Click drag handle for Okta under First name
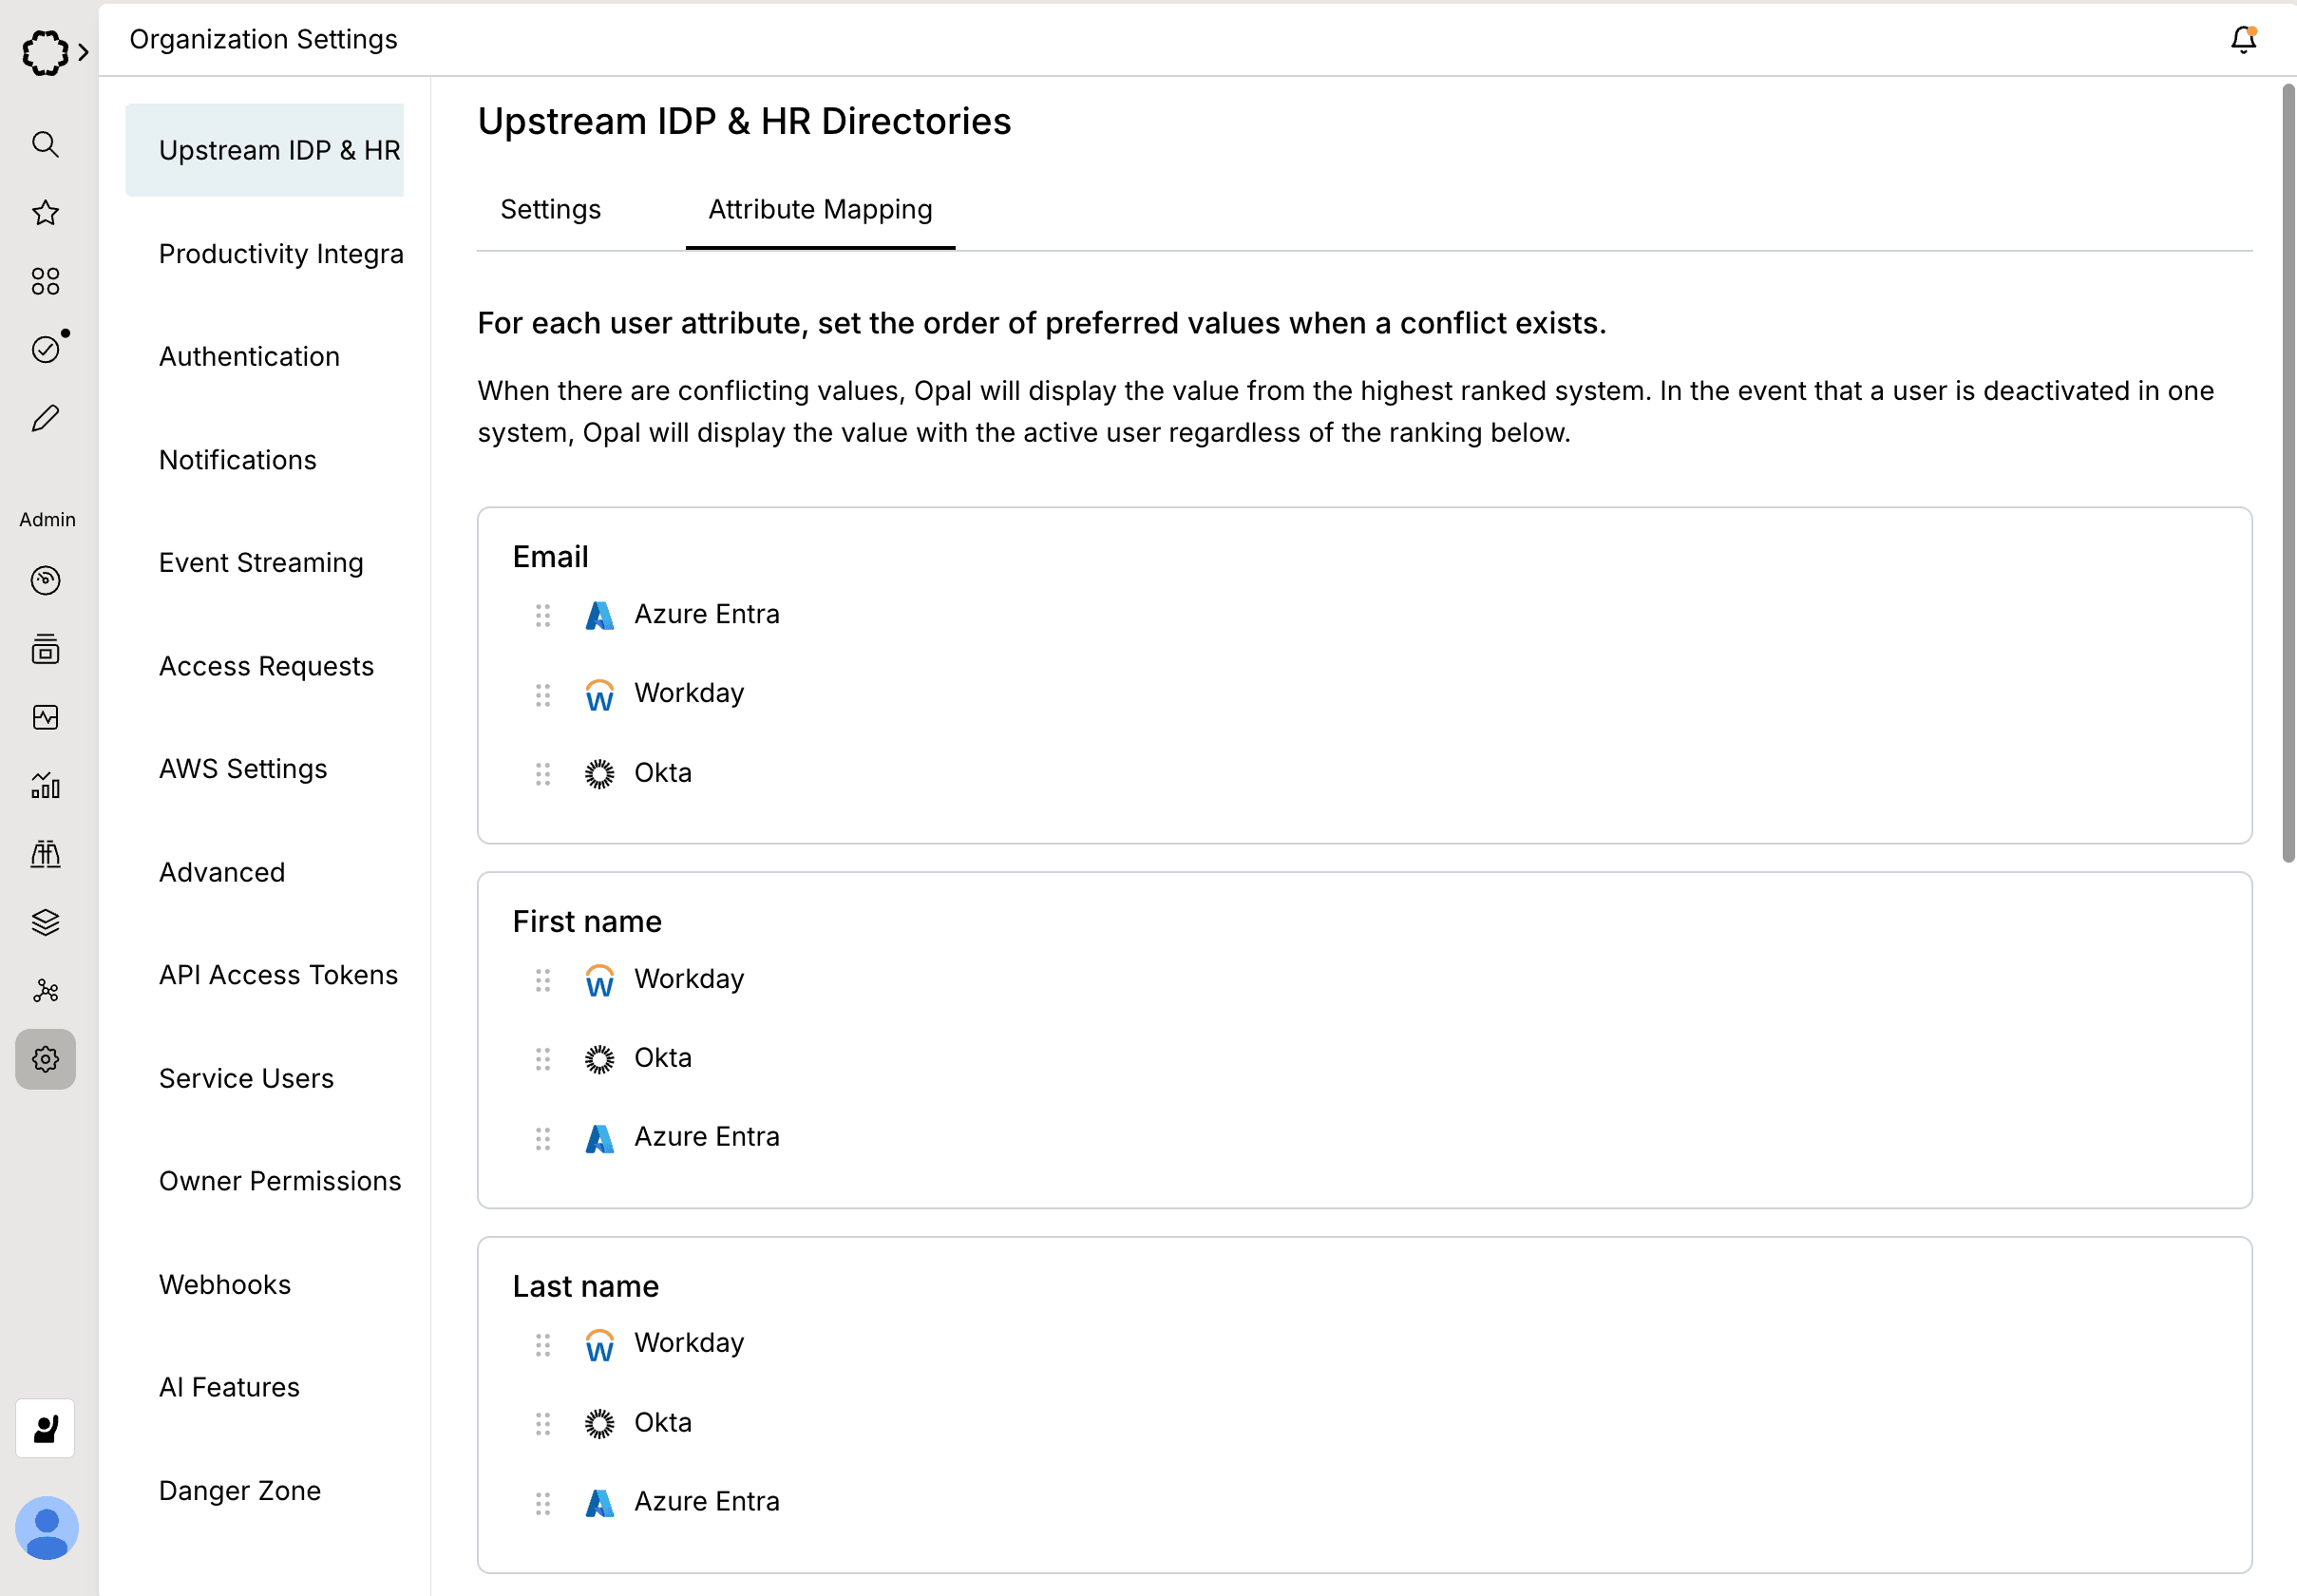This screenshot has width=2297, height=1596. pyautogui.click(x=543, y=1059)
